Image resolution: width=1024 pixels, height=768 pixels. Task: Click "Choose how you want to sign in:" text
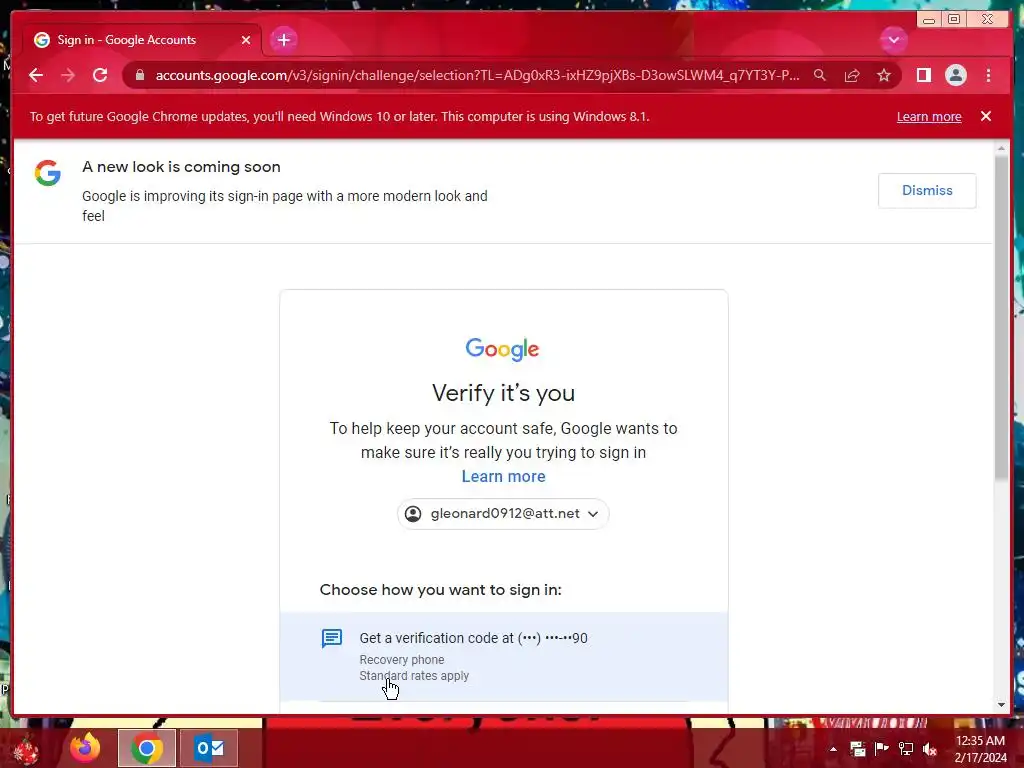pos(440,590)
